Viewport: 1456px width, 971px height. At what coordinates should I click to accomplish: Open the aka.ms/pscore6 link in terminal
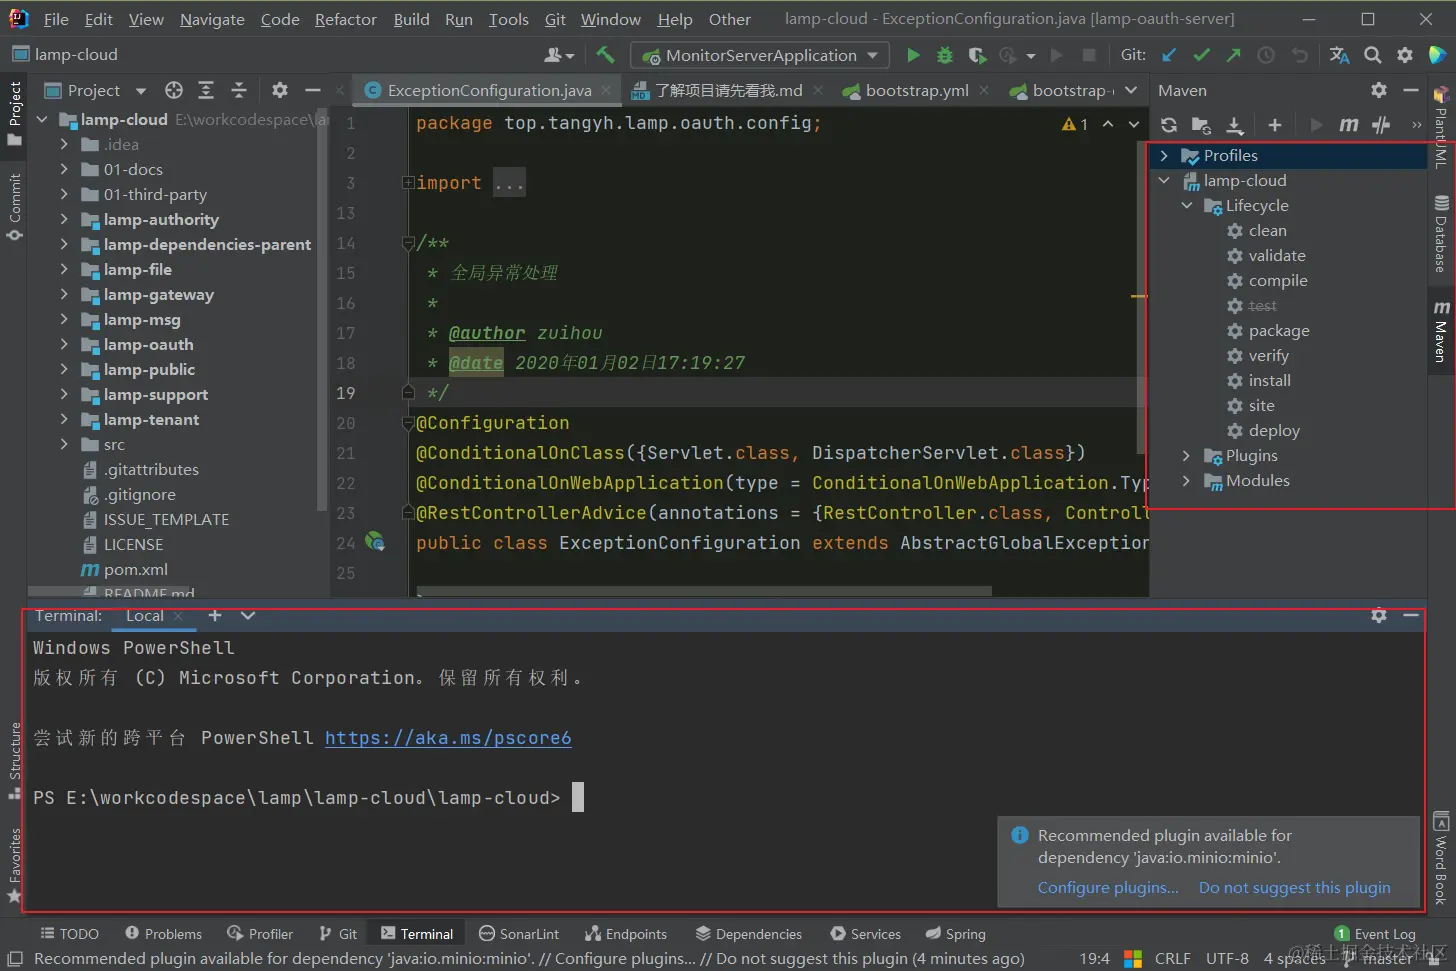(x=448, y=738)
